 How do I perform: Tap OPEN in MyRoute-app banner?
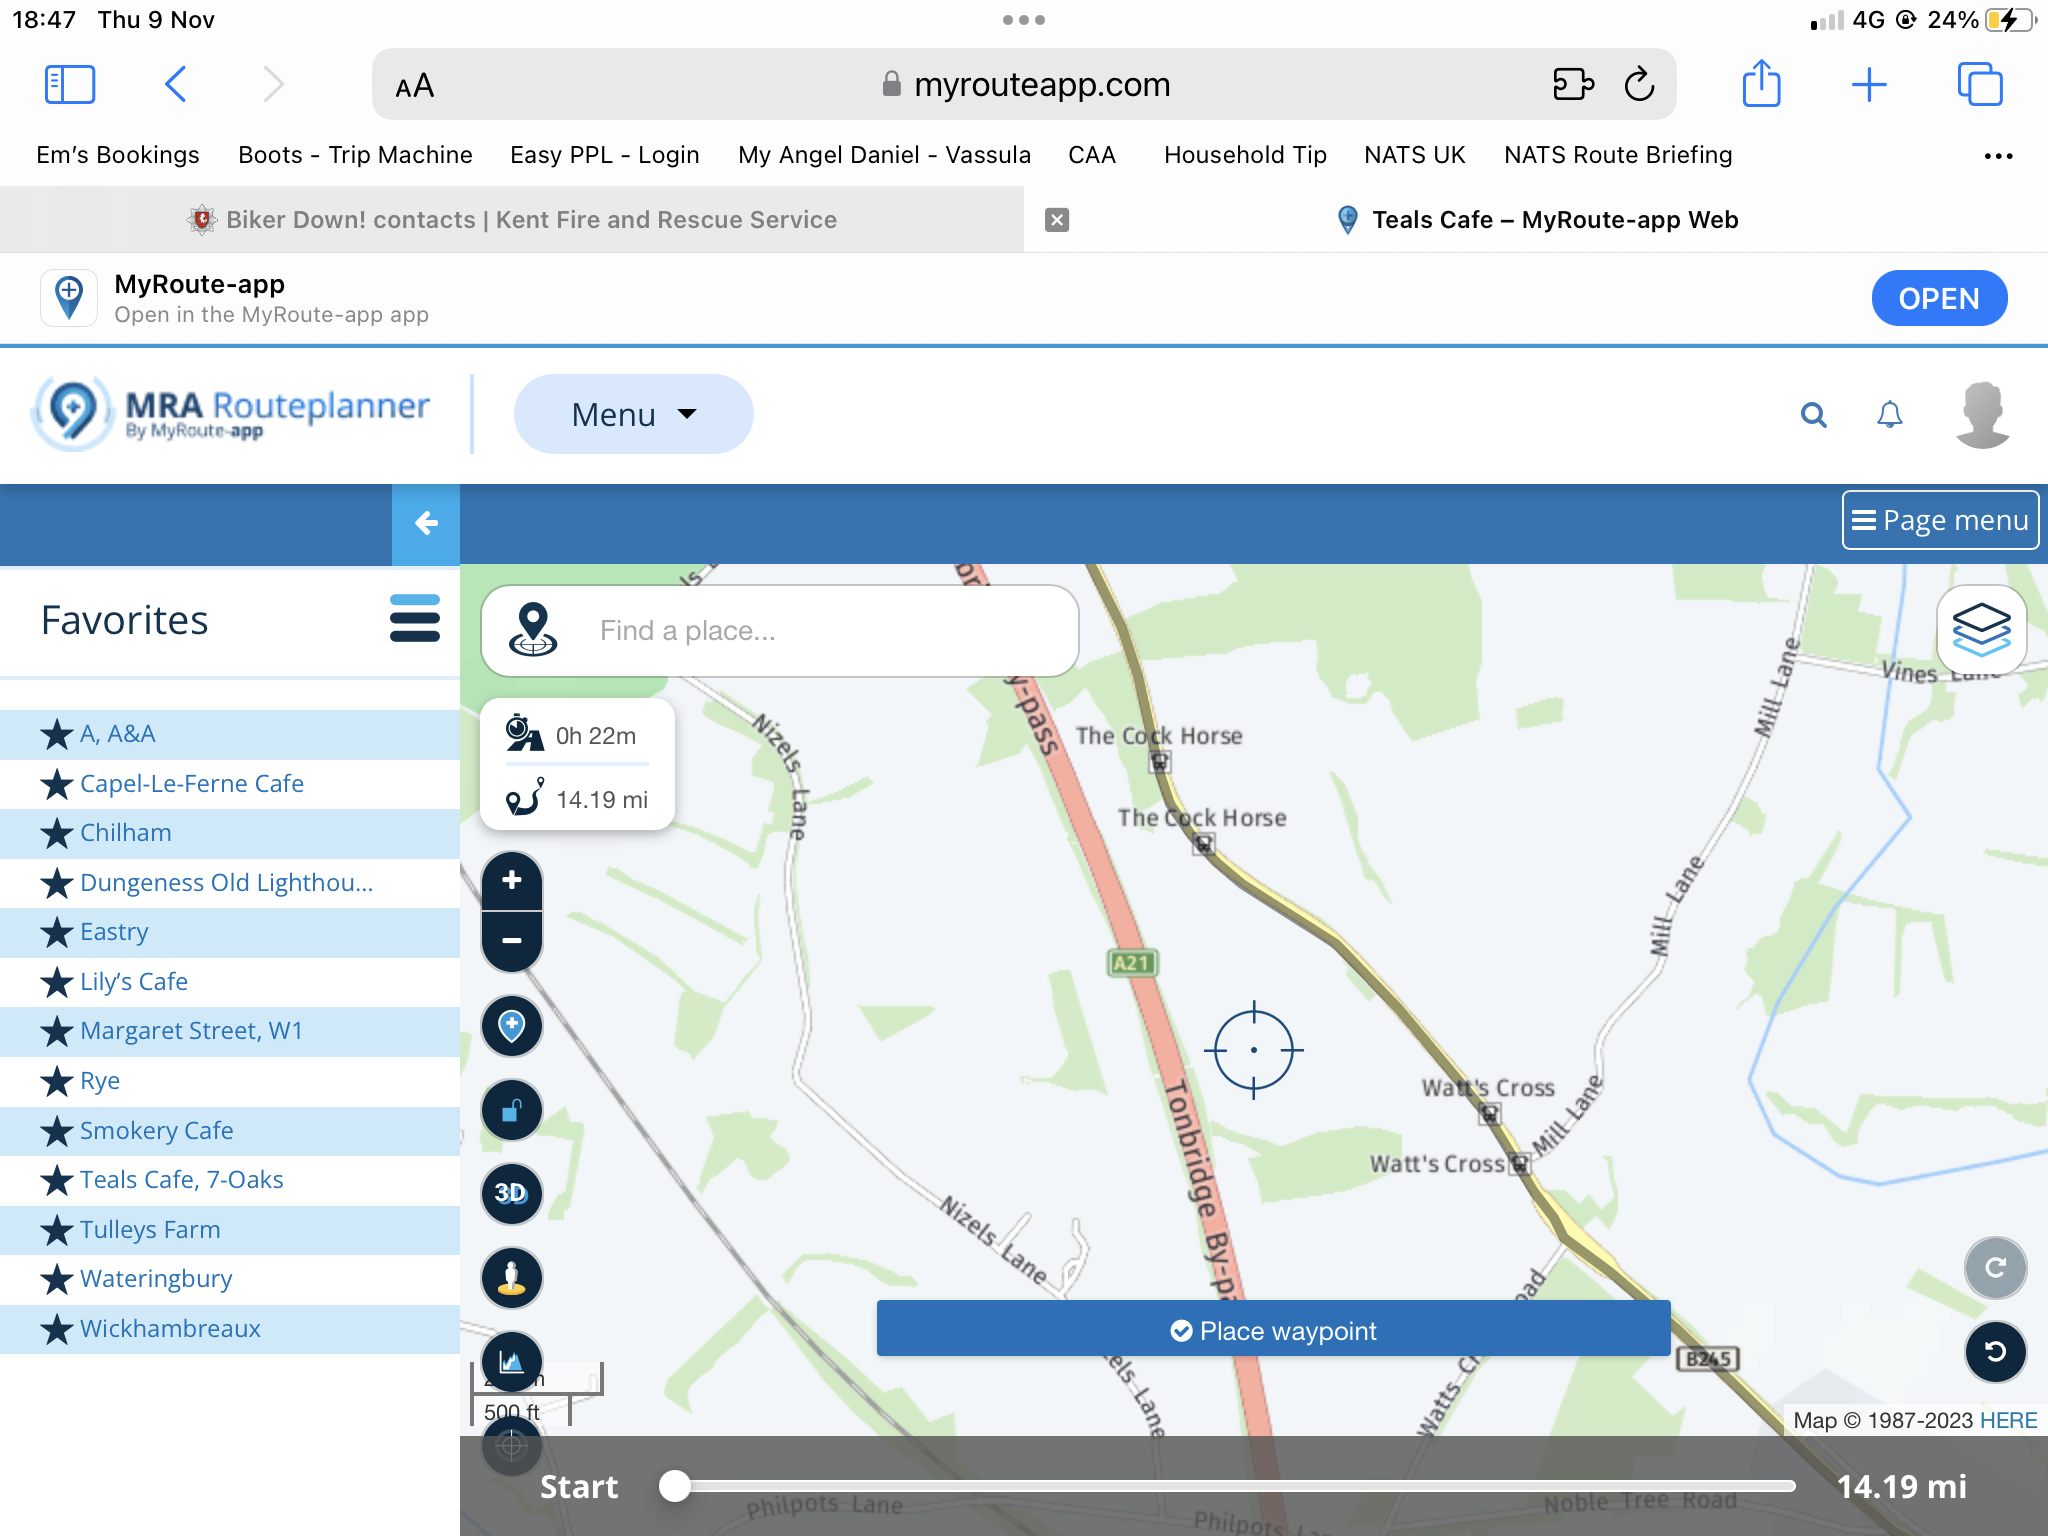coord(1939,298)
